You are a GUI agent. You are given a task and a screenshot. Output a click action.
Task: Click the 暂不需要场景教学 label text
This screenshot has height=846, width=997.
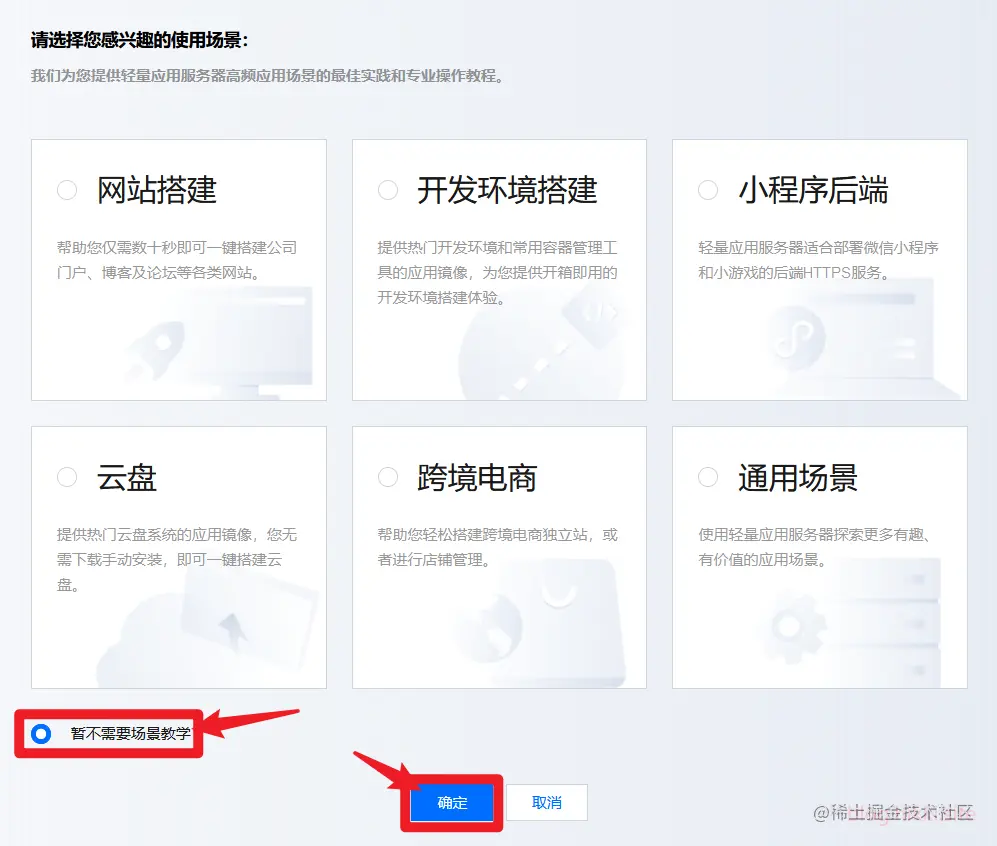(130, 733)
